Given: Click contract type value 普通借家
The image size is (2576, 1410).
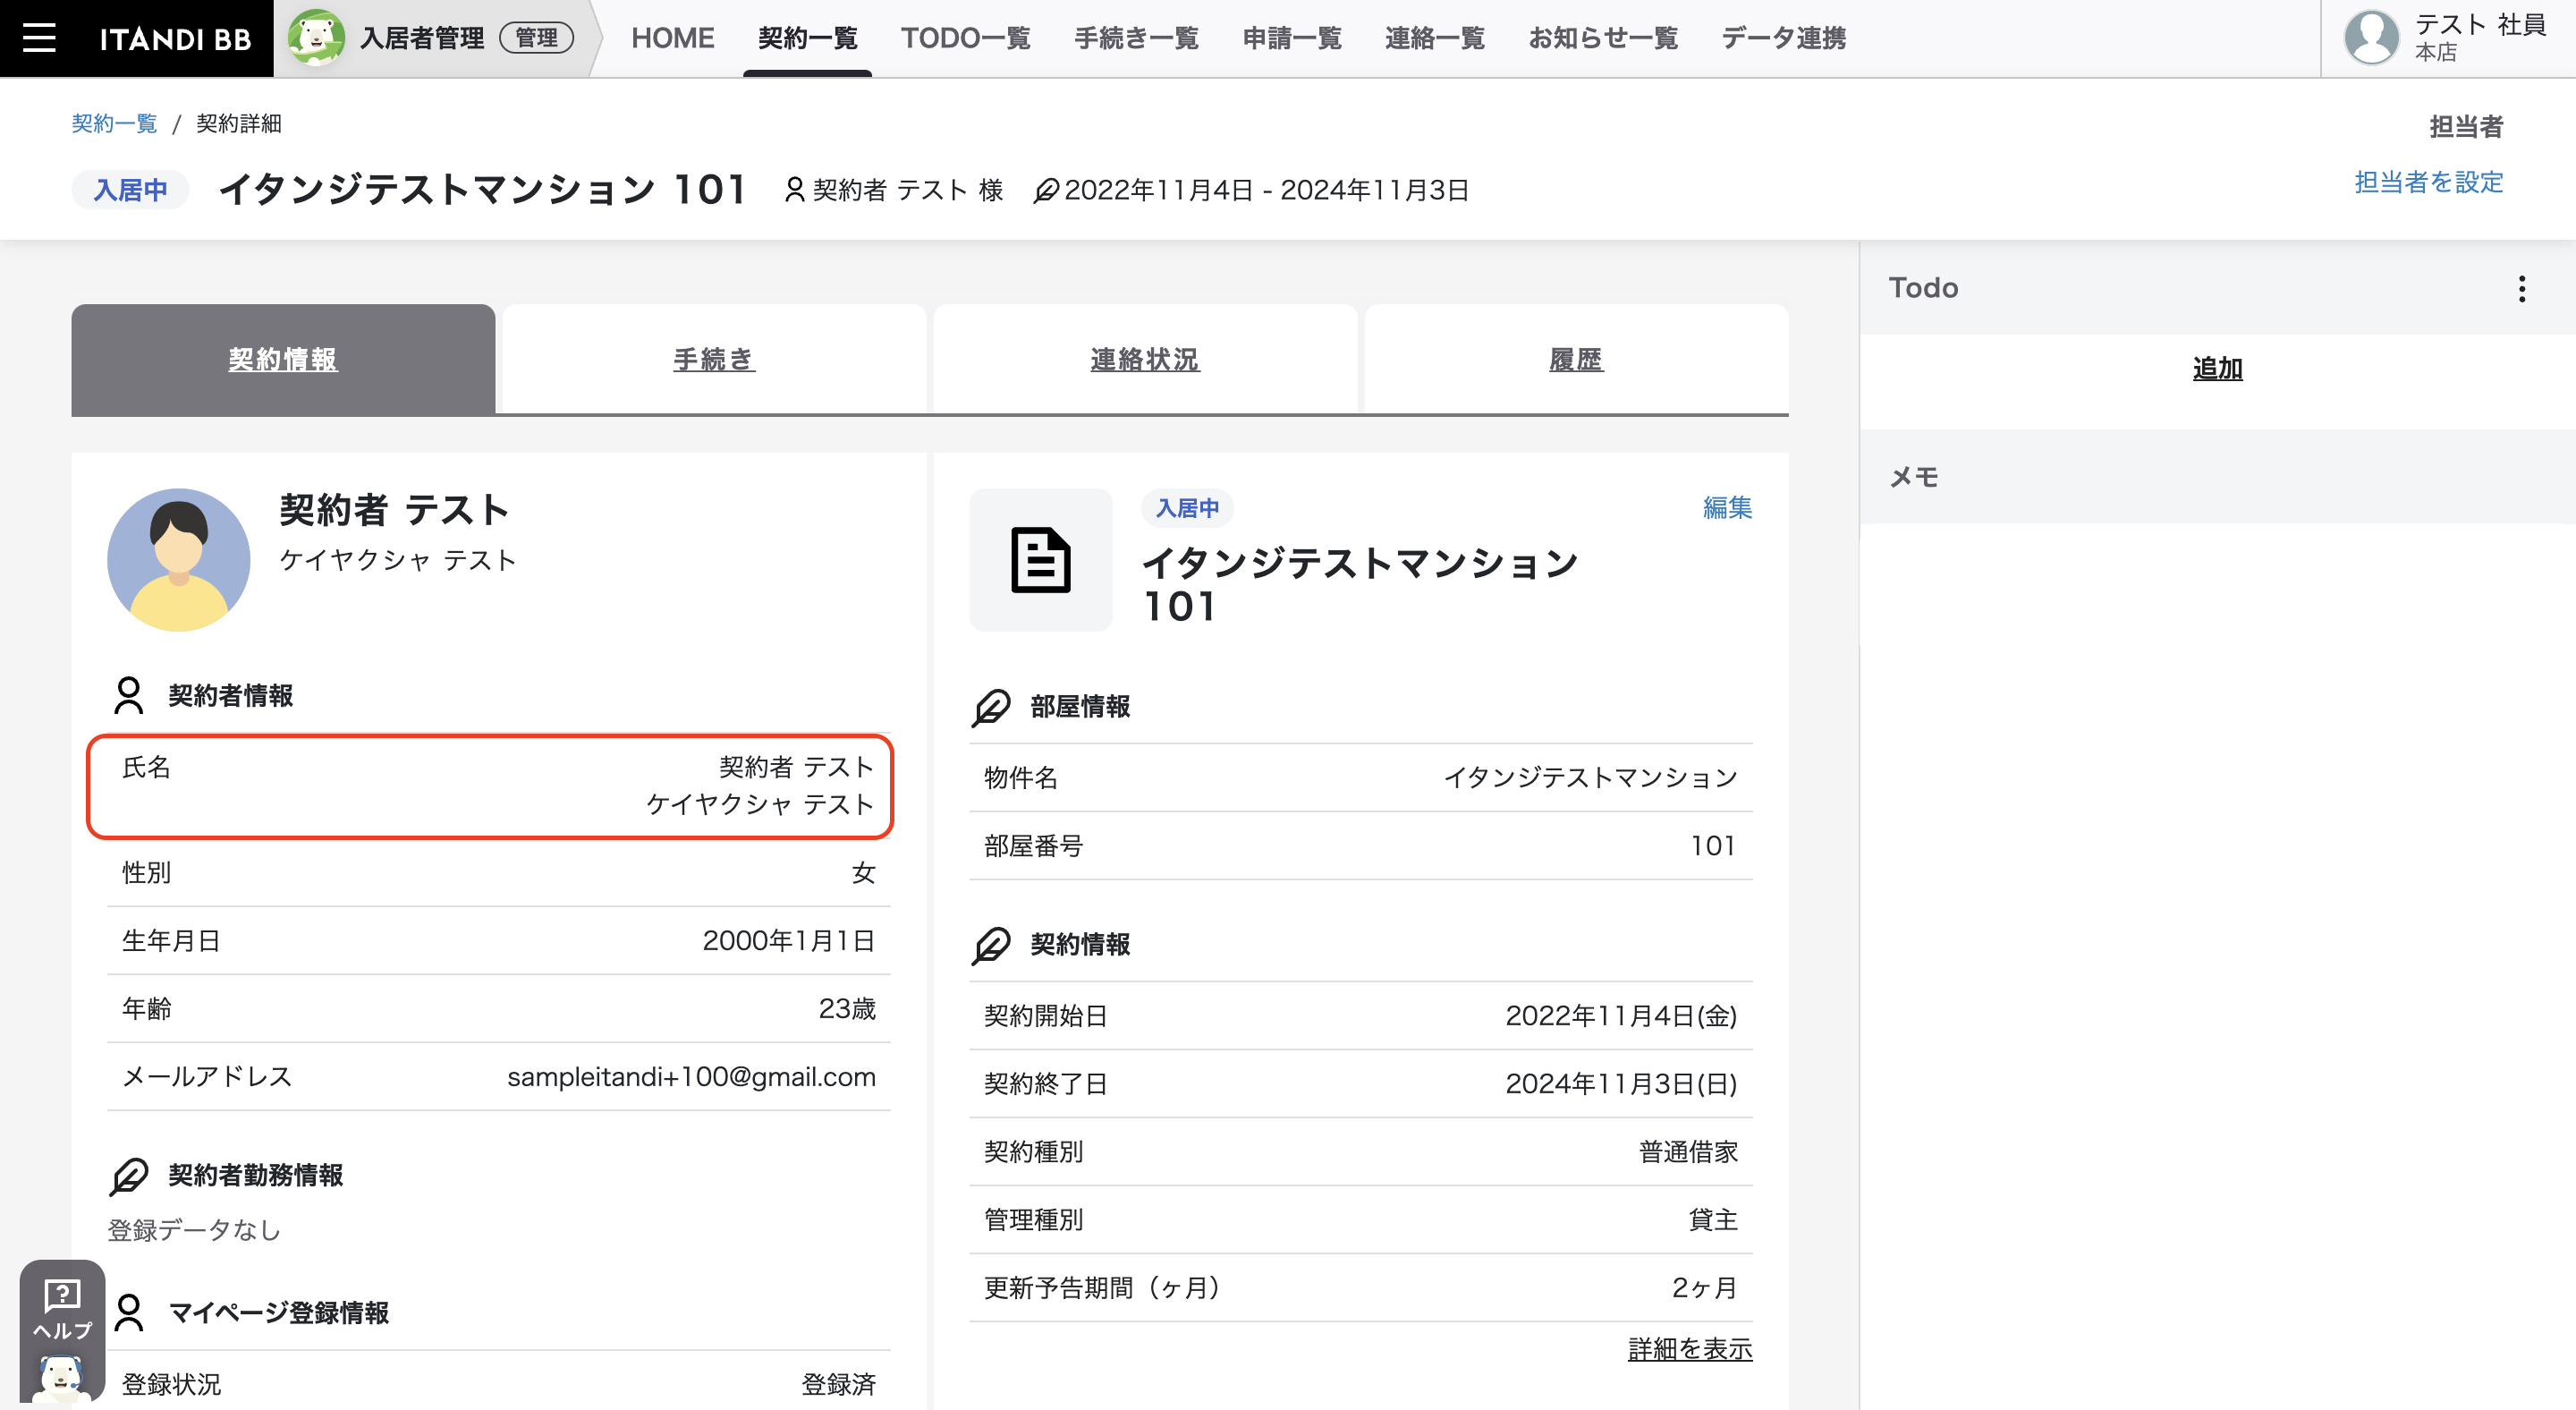Looking at the screenshot, I should (1688, 1152).
